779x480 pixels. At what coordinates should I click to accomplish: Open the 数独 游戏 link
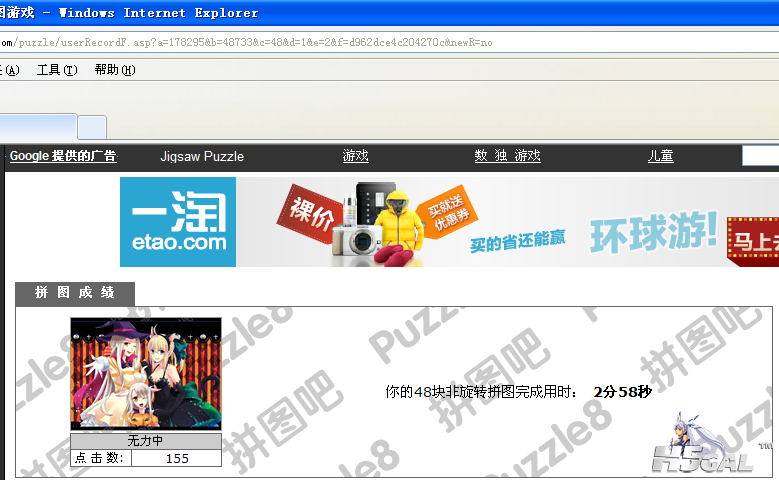click(x=507, y=156)
